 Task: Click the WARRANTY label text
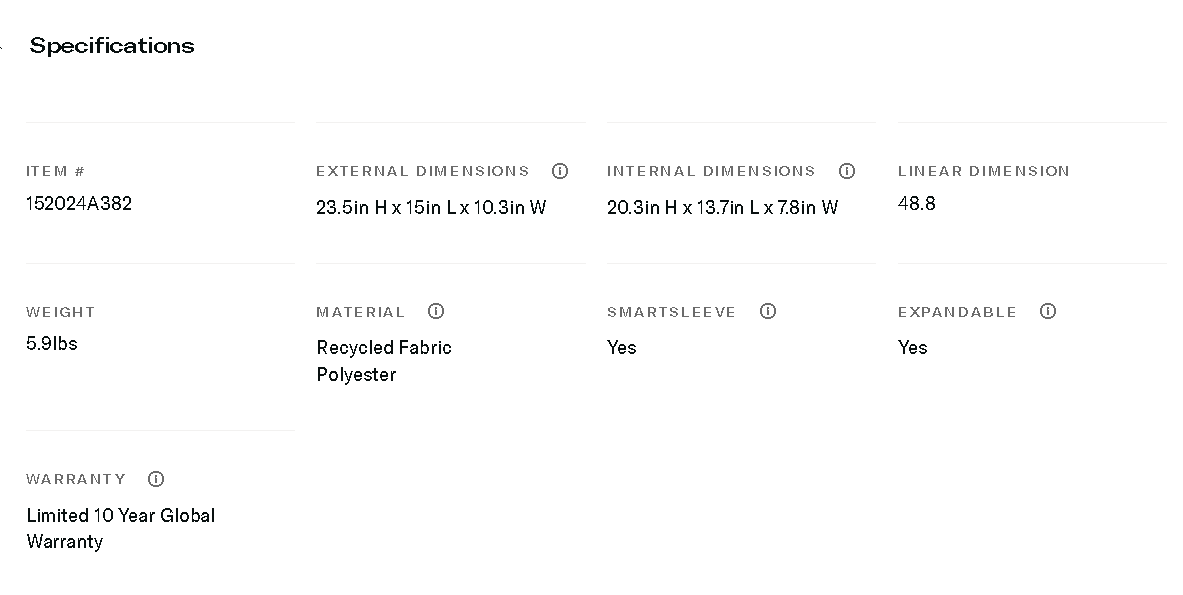point(76,479)
